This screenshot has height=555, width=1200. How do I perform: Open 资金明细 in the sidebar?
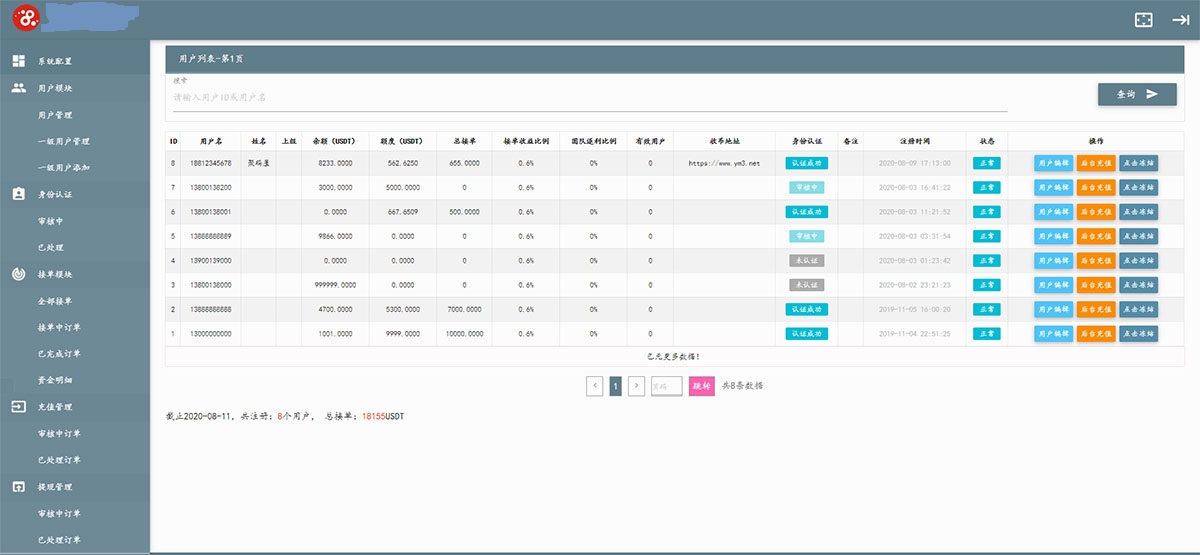55,380
